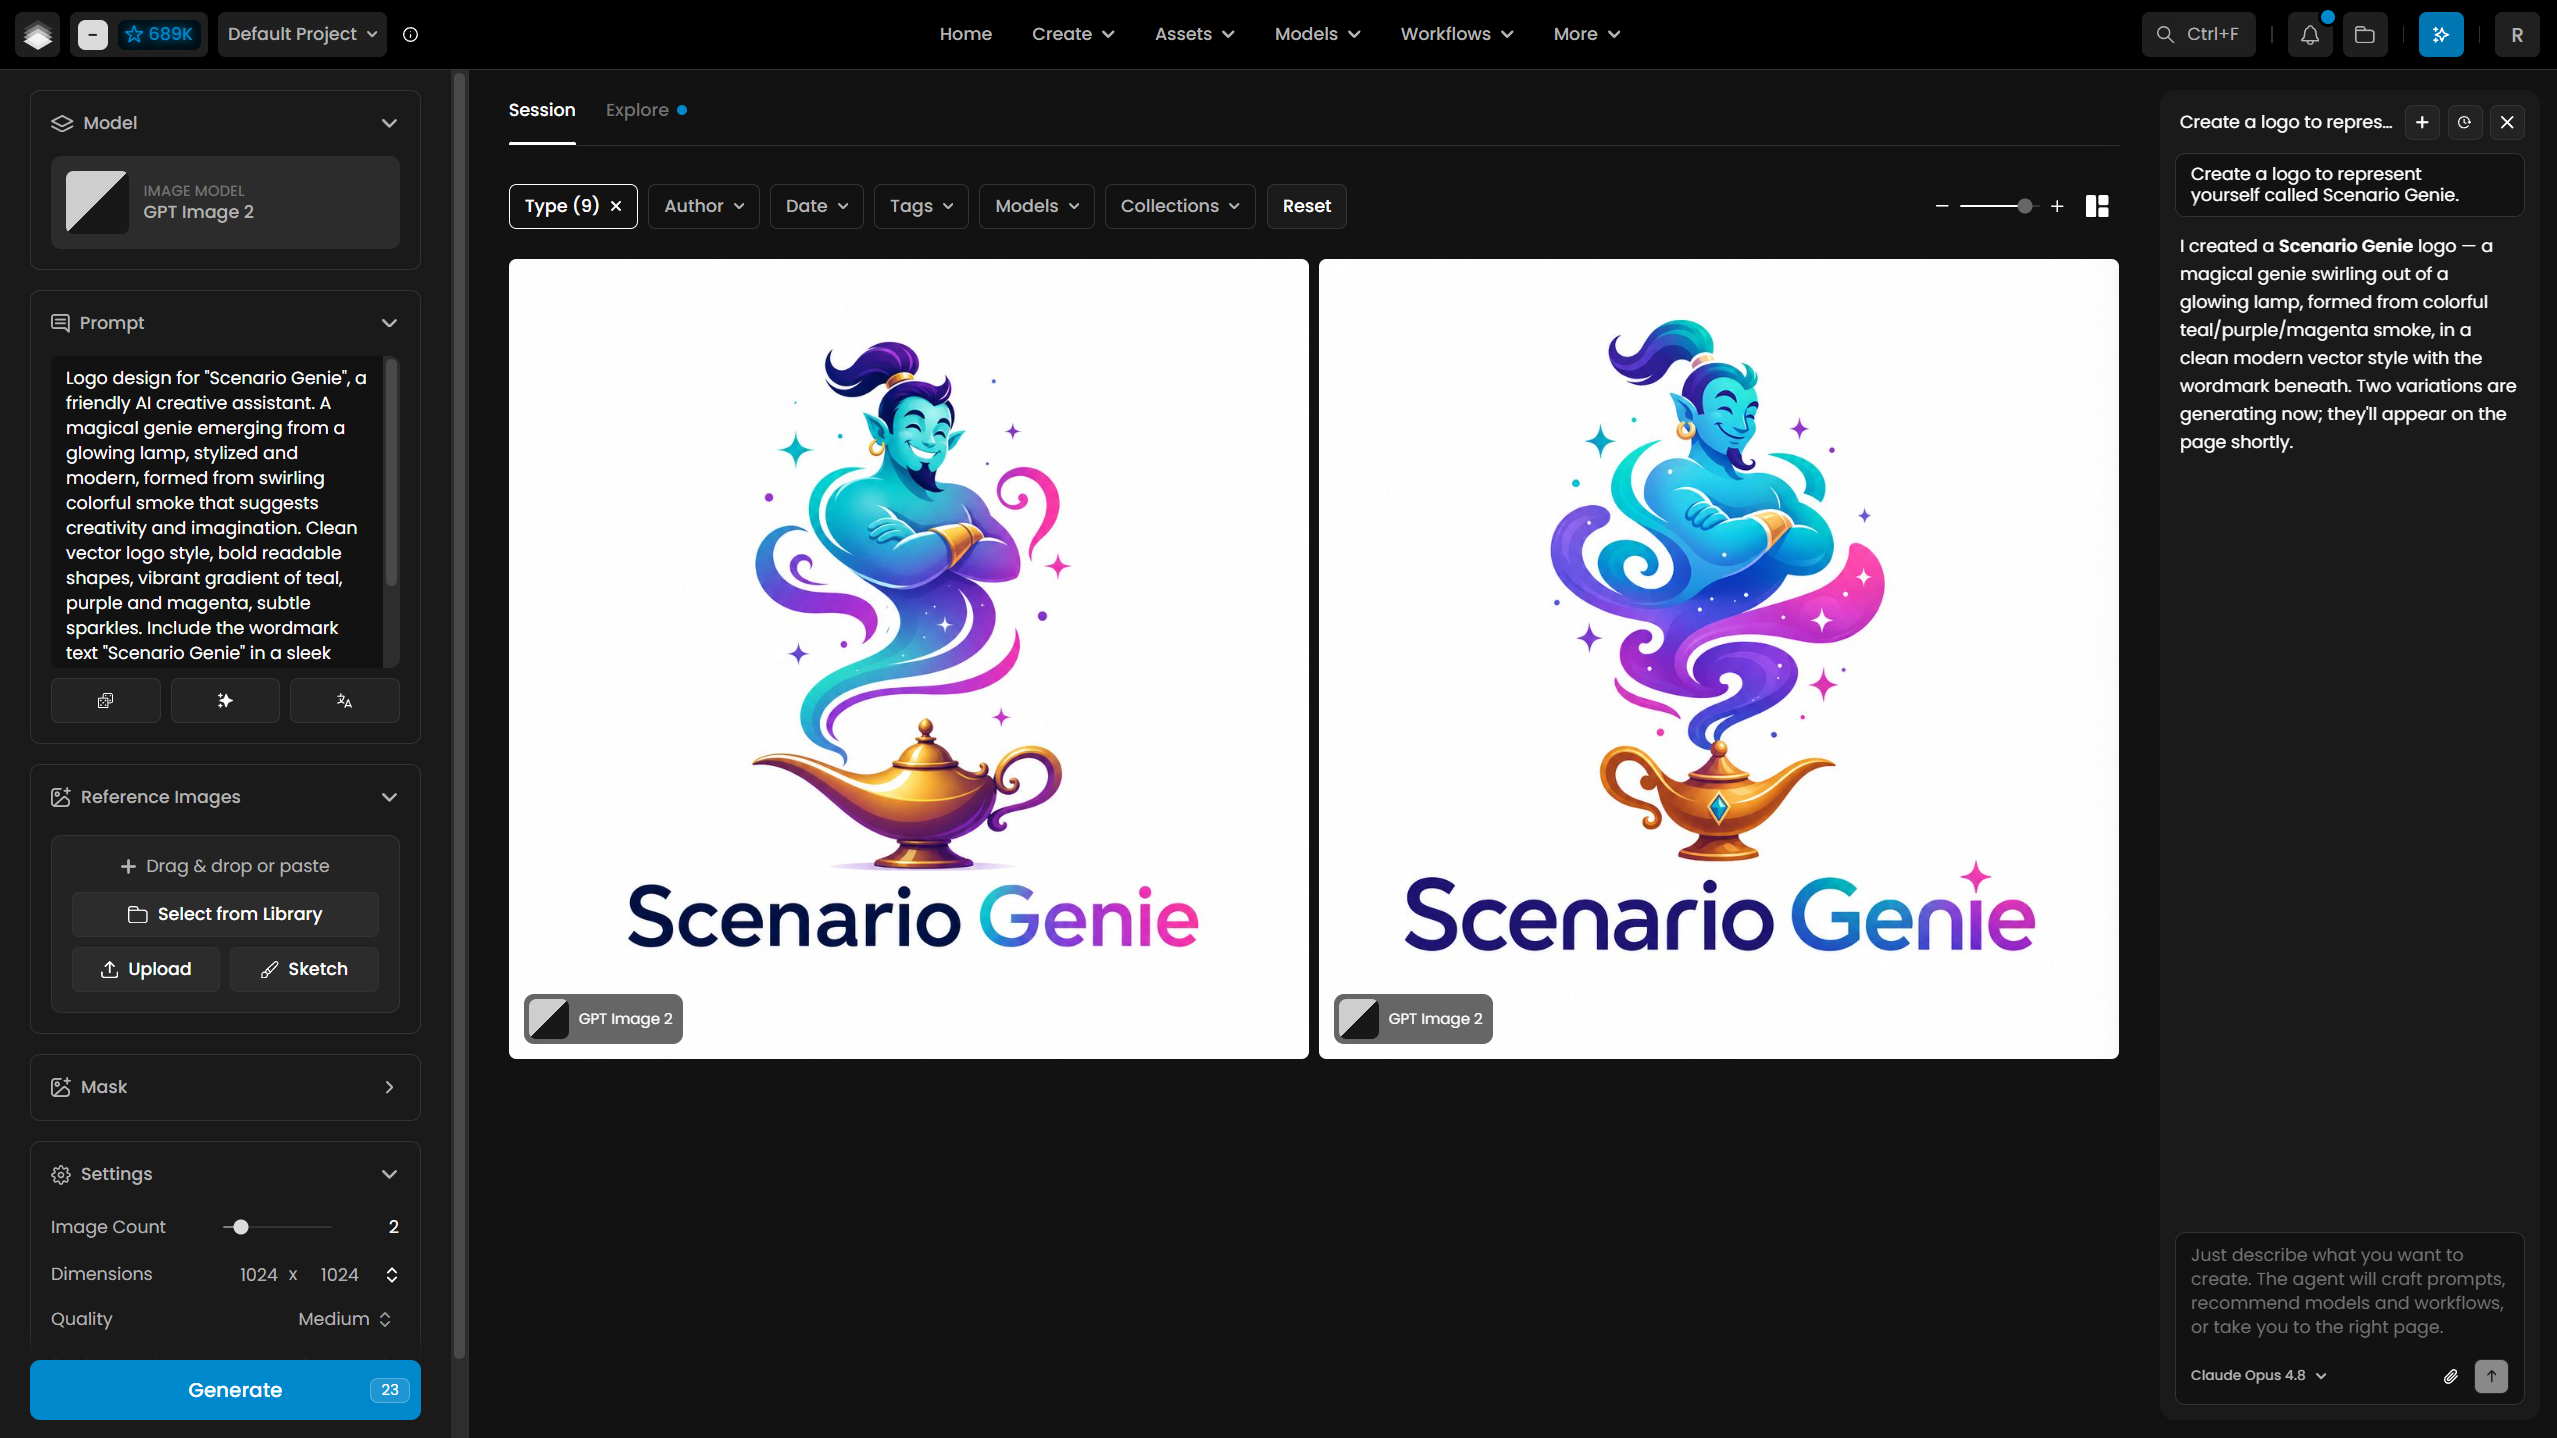Click the Settings gear icon
The height and width of the screenshot is (1438, 2557).
(61, 1174)
